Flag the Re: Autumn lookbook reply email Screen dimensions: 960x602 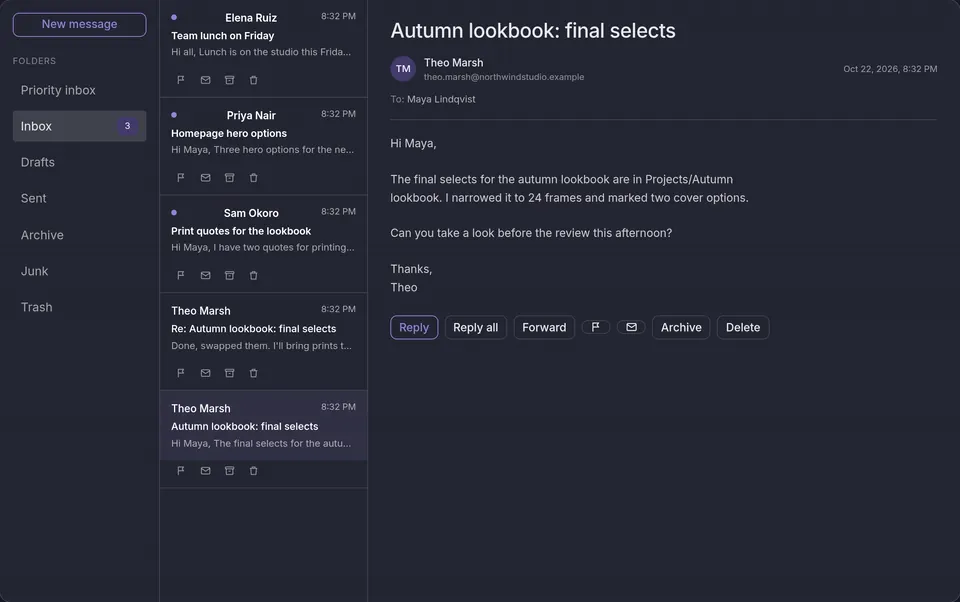181,373
